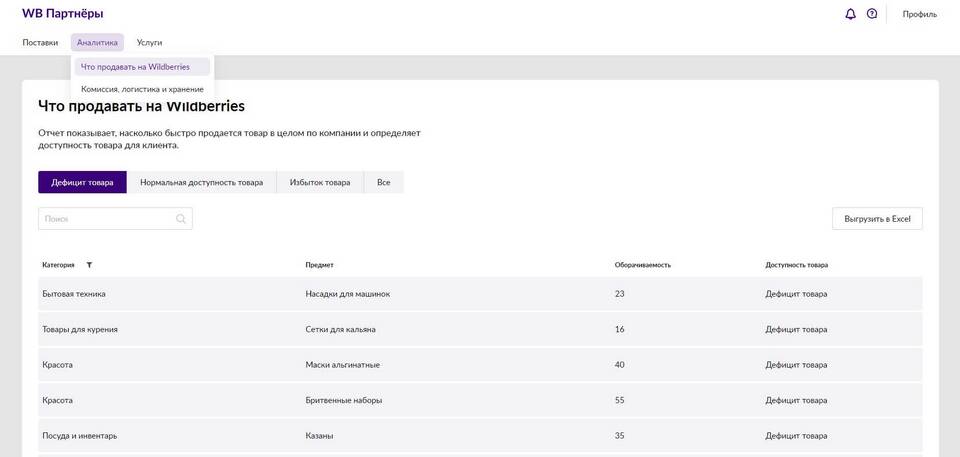Image resolution: width=960 pixels, height=457 pixels.
Task: Switch to the Все tab
Action: point(384,183)
